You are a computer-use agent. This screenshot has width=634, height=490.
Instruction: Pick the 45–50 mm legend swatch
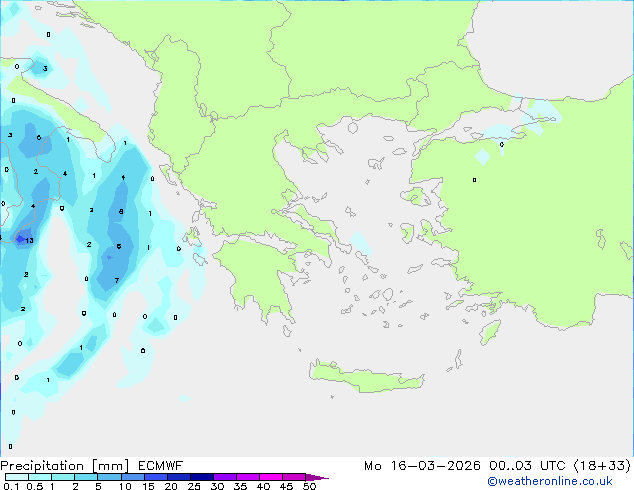click(x=294, y=477)
